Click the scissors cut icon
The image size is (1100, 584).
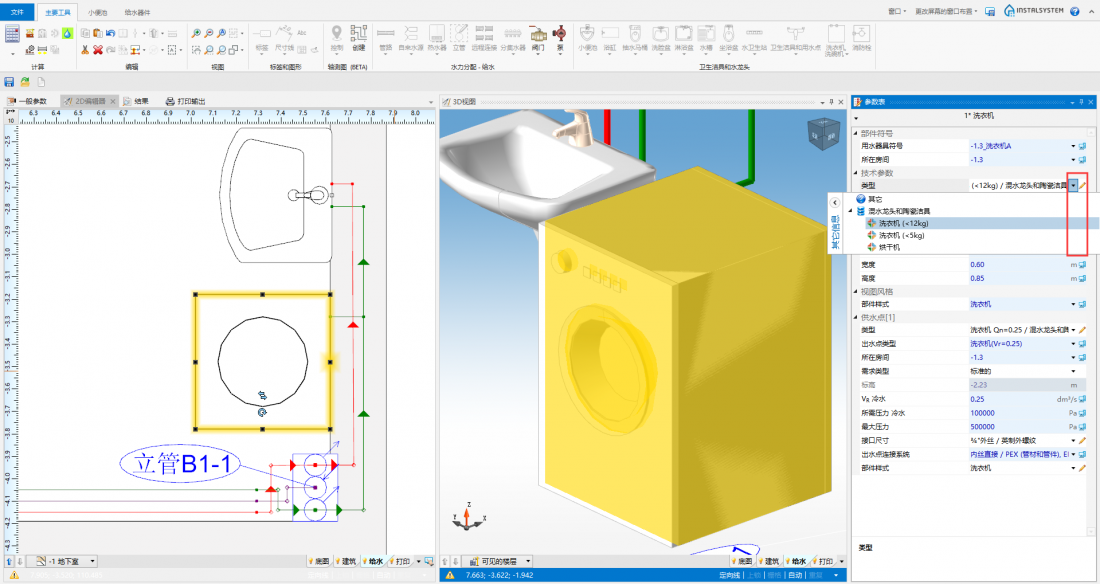86,49
